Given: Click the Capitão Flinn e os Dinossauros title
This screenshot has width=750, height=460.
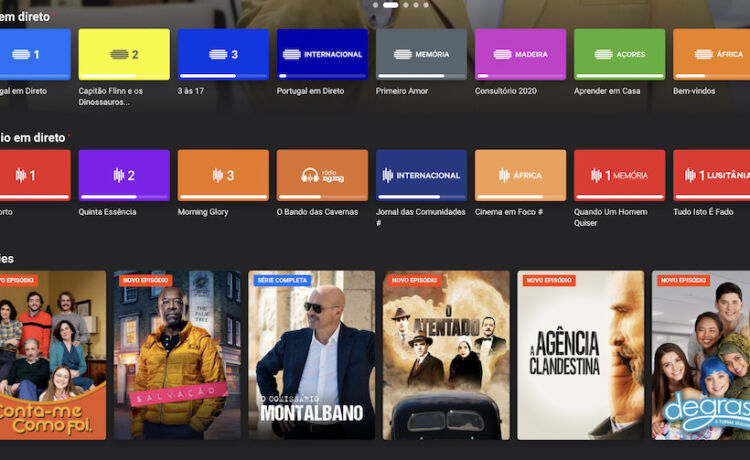Looking at the screenshot, I should click(x=111, y=96).
